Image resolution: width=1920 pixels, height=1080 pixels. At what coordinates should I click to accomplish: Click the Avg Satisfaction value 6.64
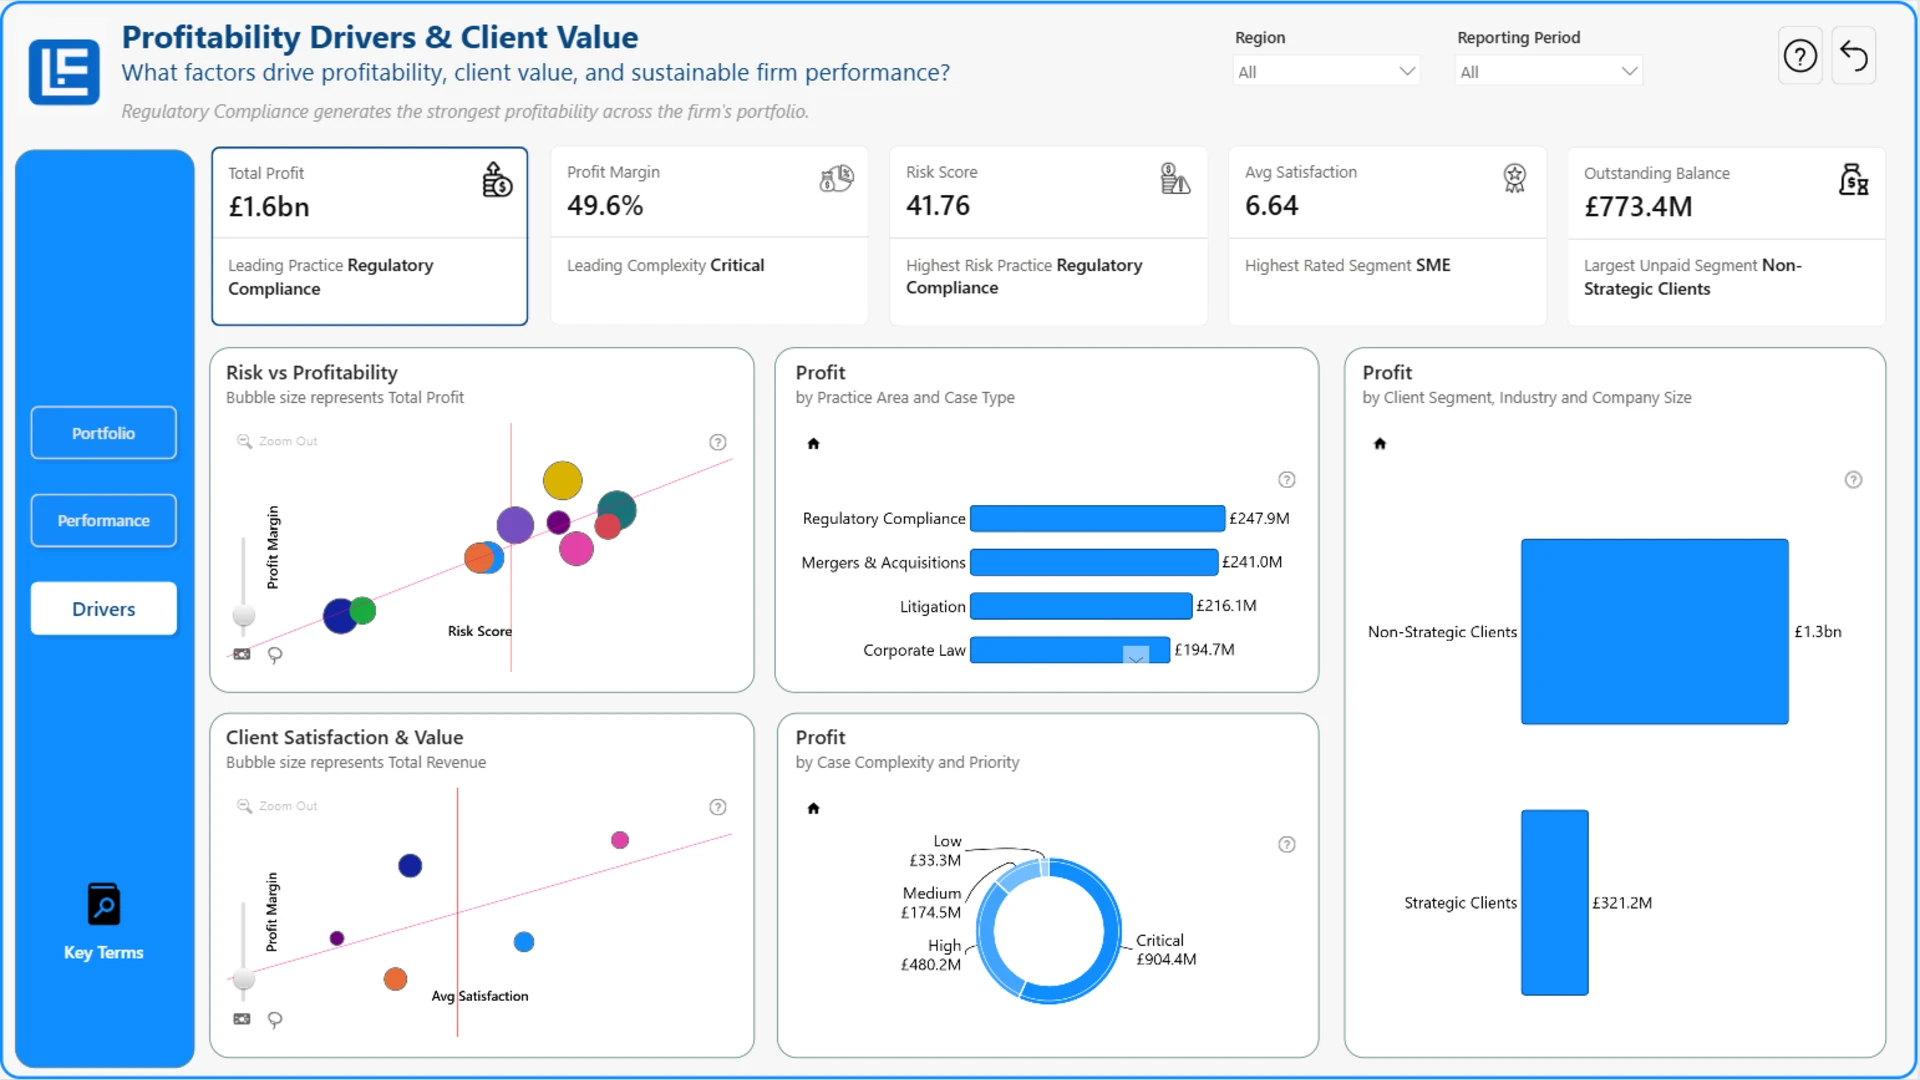(x=1272, y=206)
